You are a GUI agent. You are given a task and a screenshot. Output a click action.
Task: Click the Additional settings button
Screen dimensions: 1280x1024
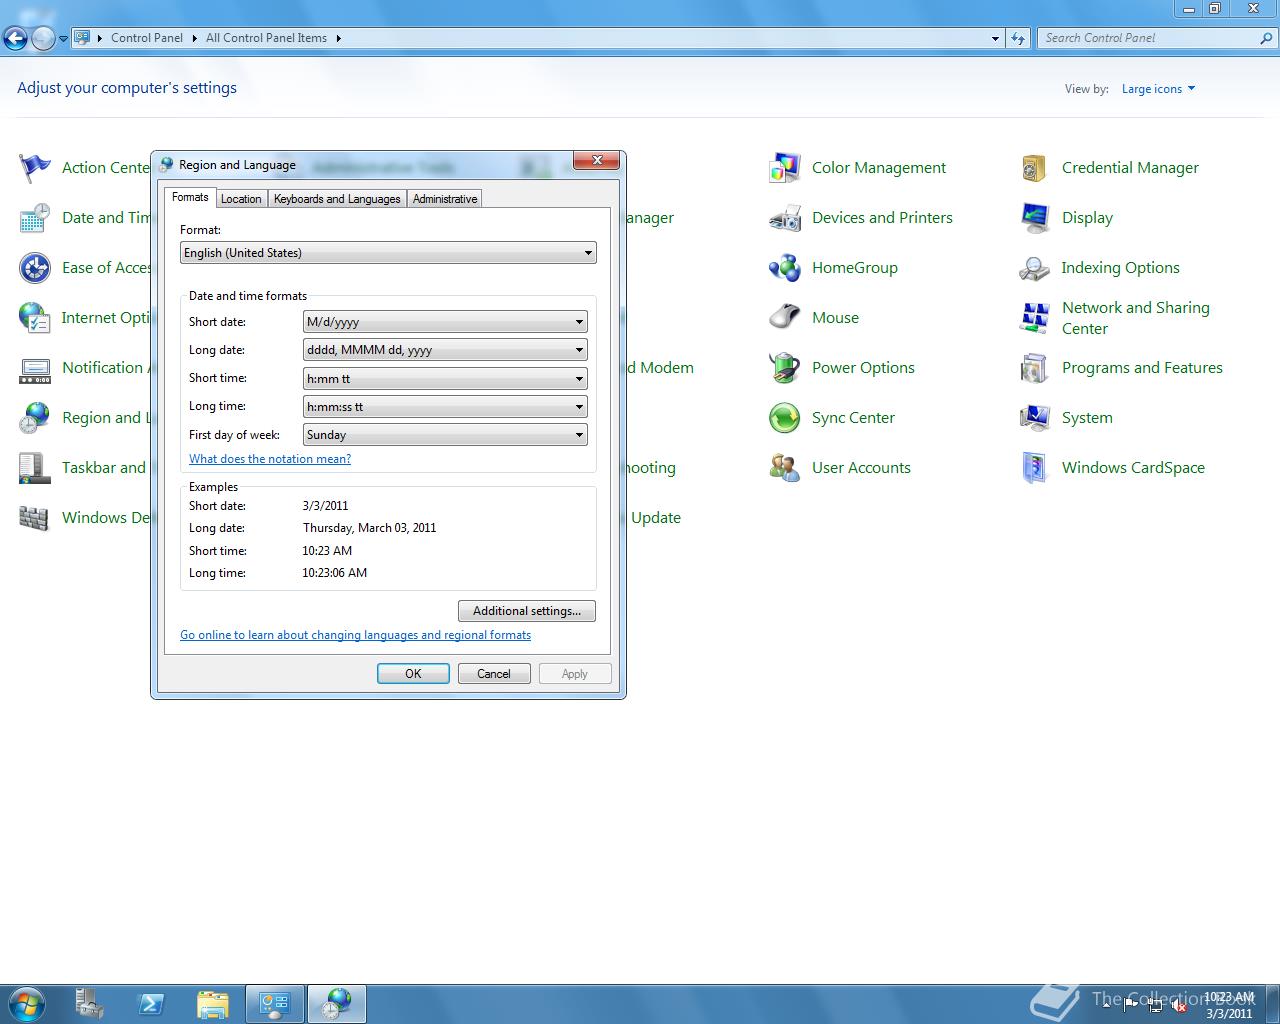click(x=527, y=611)
